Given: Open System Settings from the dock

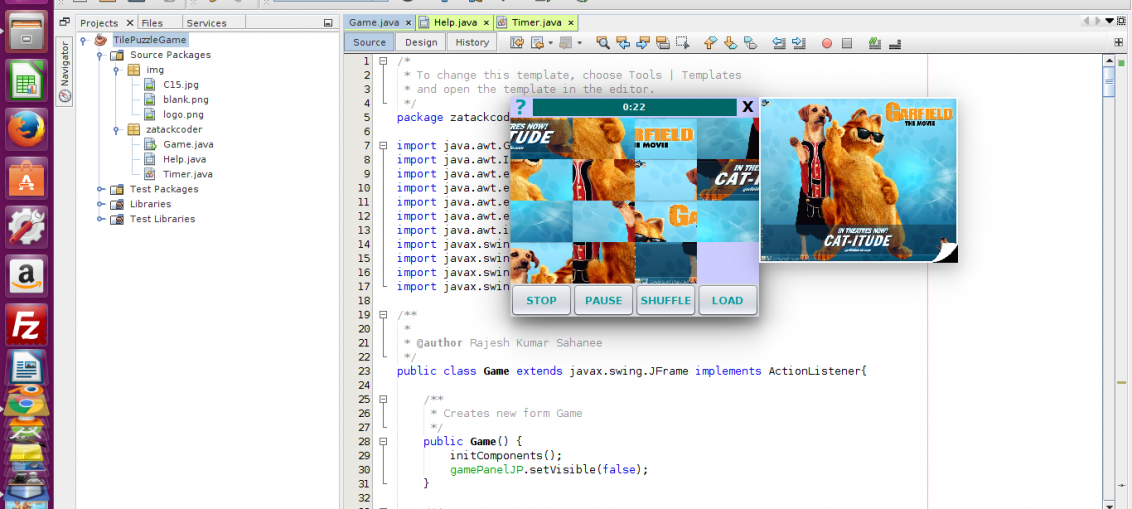Looking at the screenshot, I should [27, 227].
